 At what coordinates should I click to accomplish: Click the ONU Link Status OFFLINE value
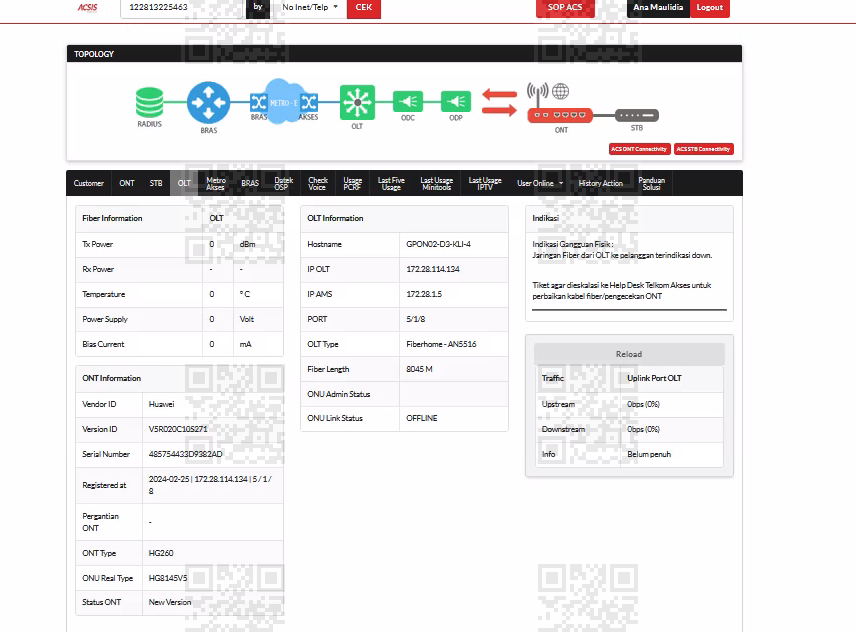(x=422, y=418)
